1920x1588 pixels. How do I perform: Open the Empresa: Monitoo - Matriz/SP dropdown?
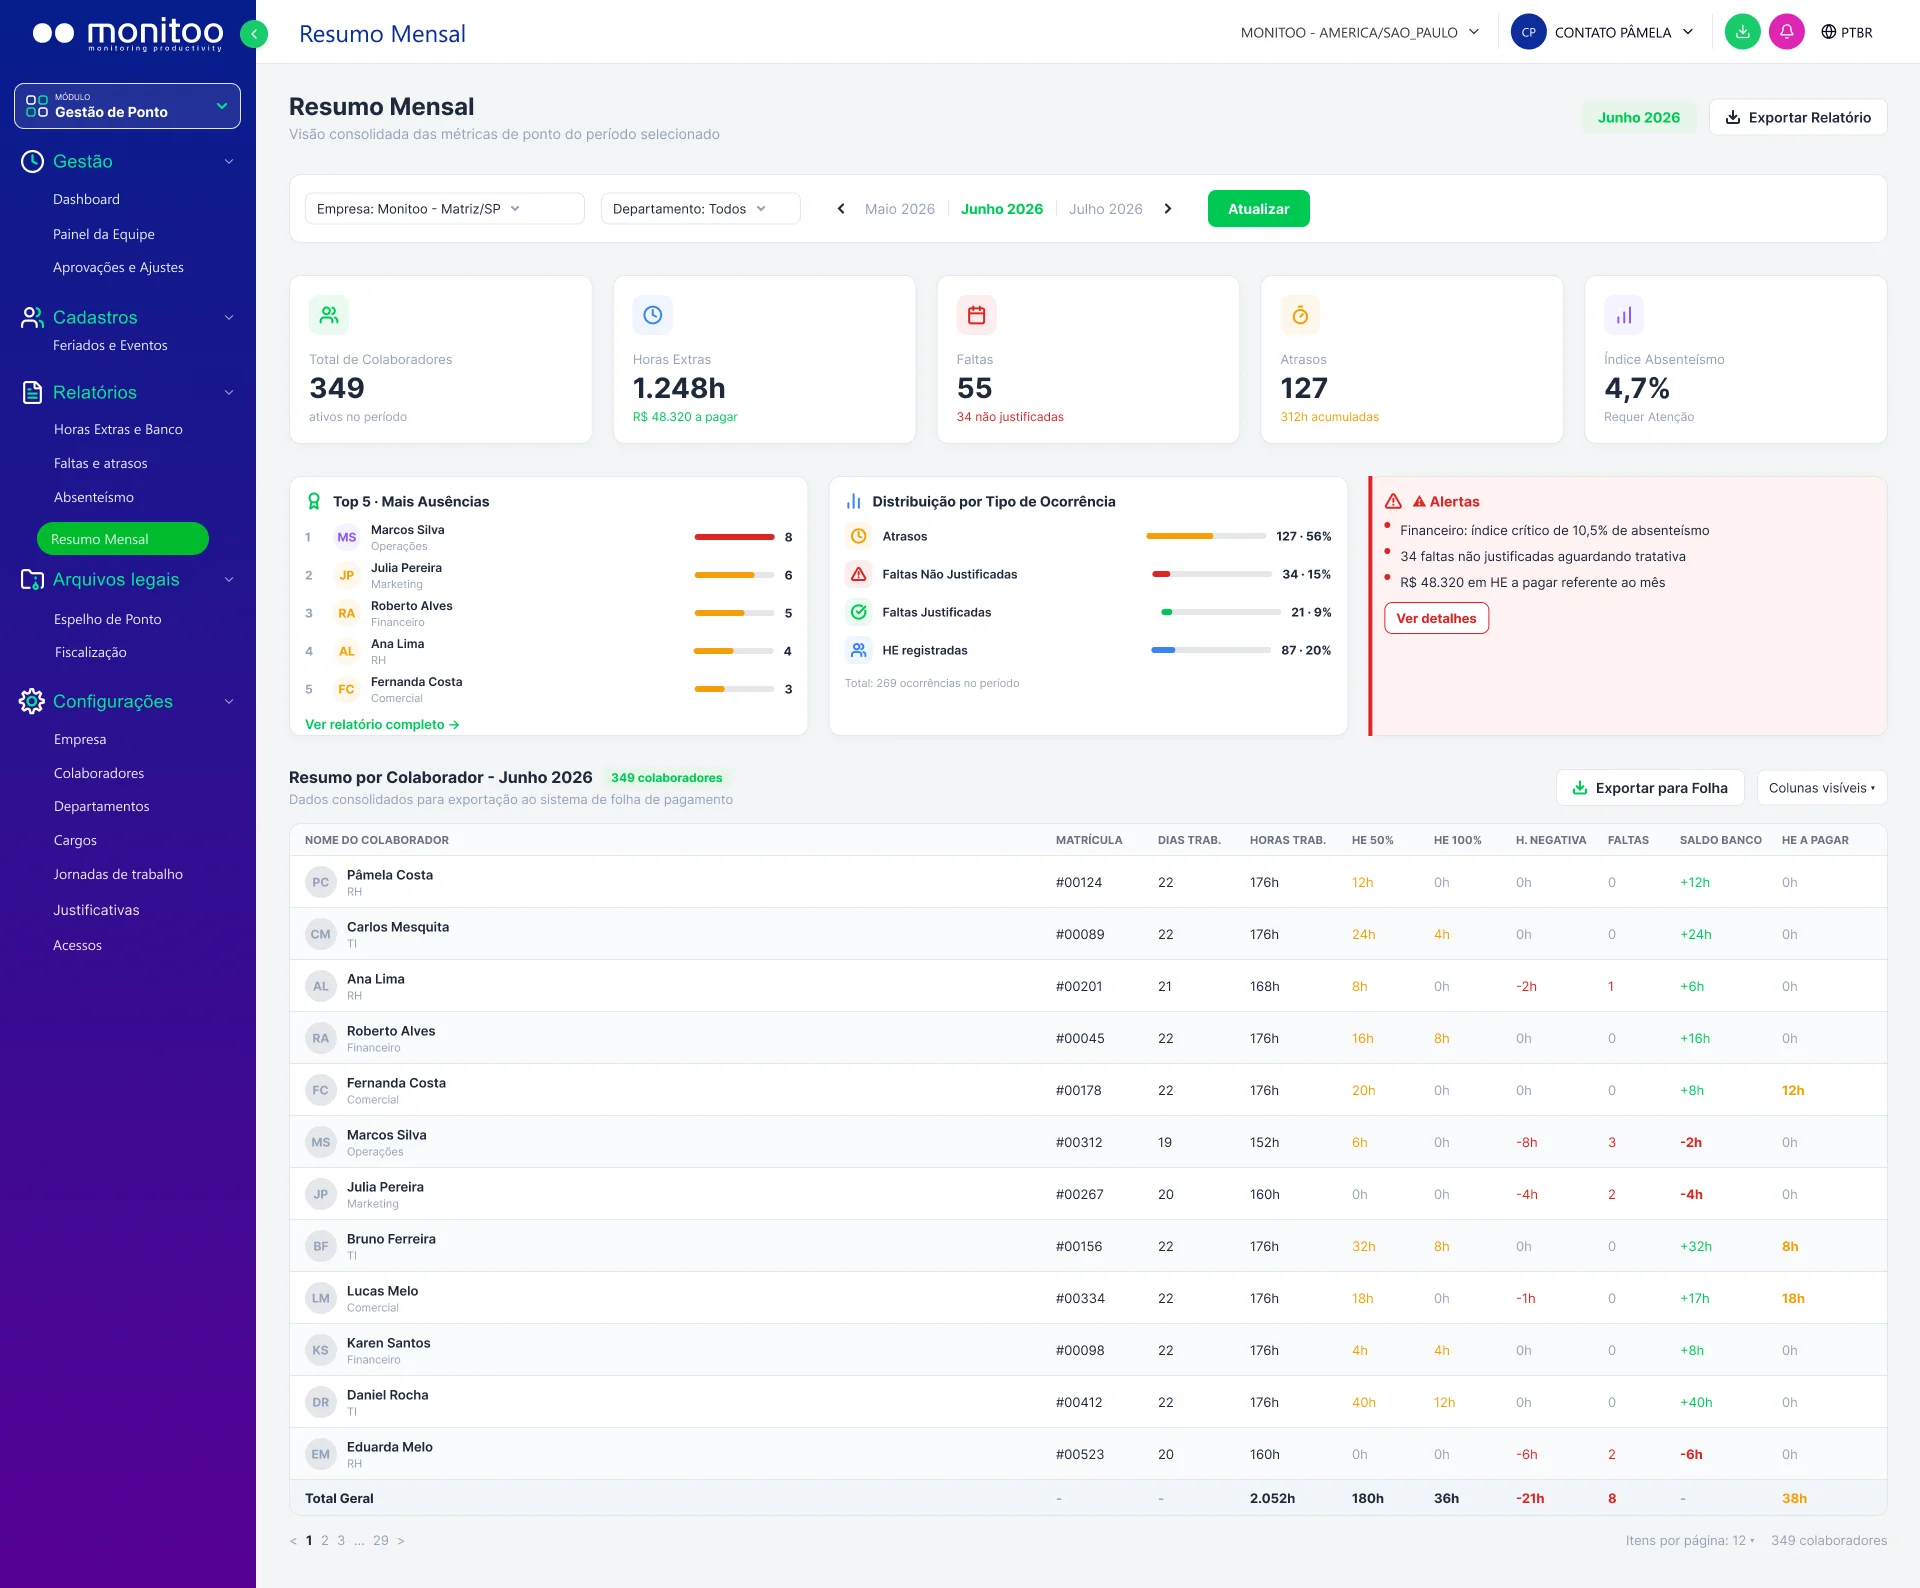click(x=444, y=209)
